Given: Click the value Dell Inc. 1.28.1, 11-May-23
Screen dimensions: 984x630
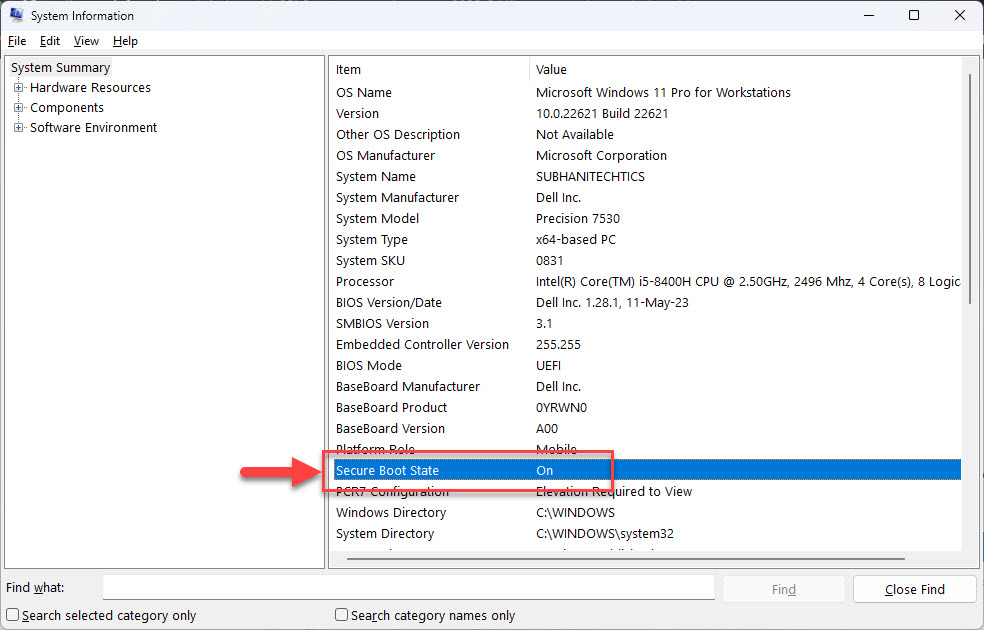Looking at the screenshot, I should coord(612,302).
